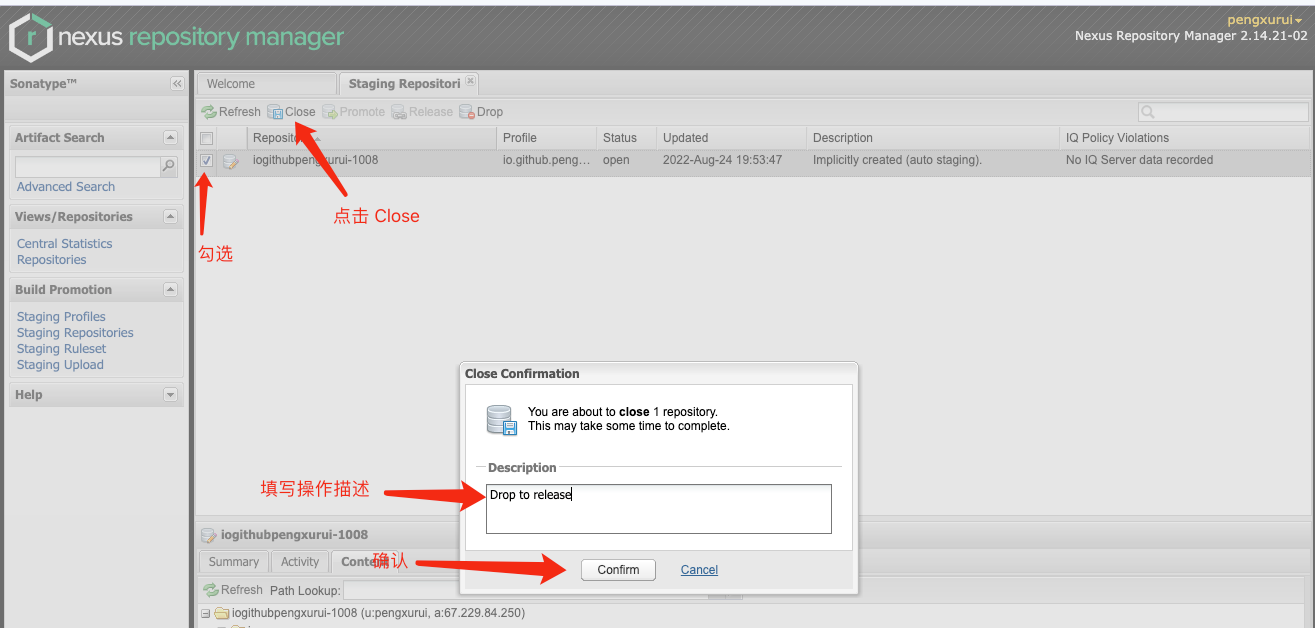Open the Repositories link in sidebar
The height and width of the screenshot is (628, 1315).
pos(52,260)
